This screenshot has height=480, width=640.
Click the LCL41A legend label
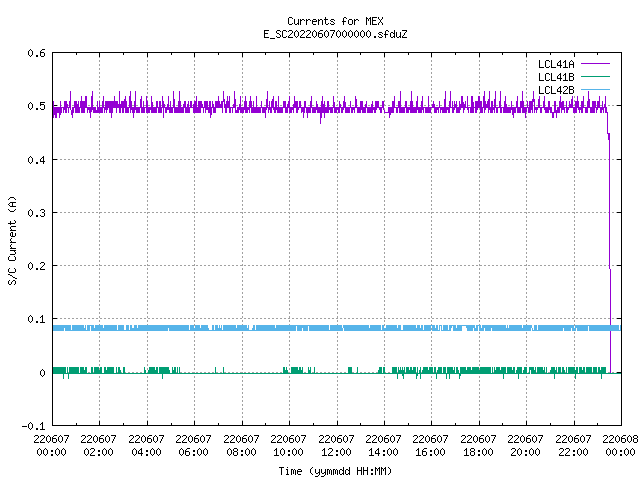(x=556, y=64)
